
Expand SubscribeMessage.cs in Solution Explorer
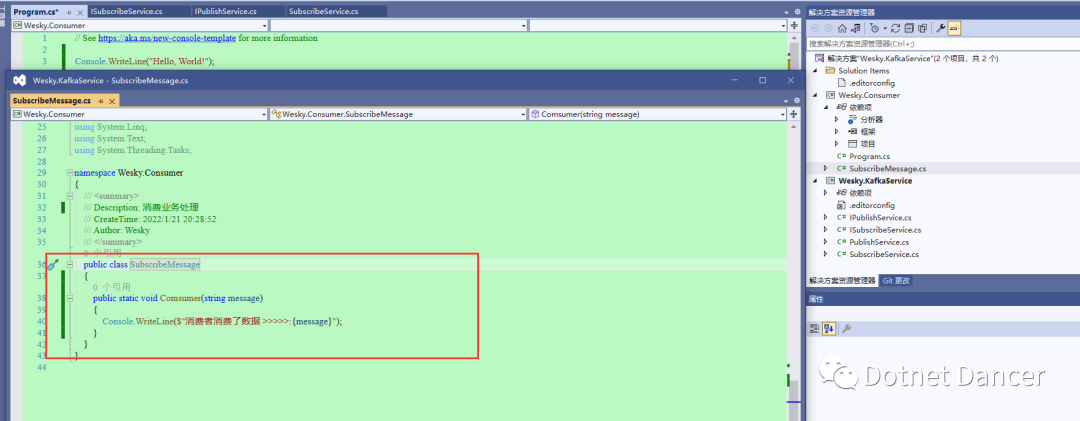827,169
